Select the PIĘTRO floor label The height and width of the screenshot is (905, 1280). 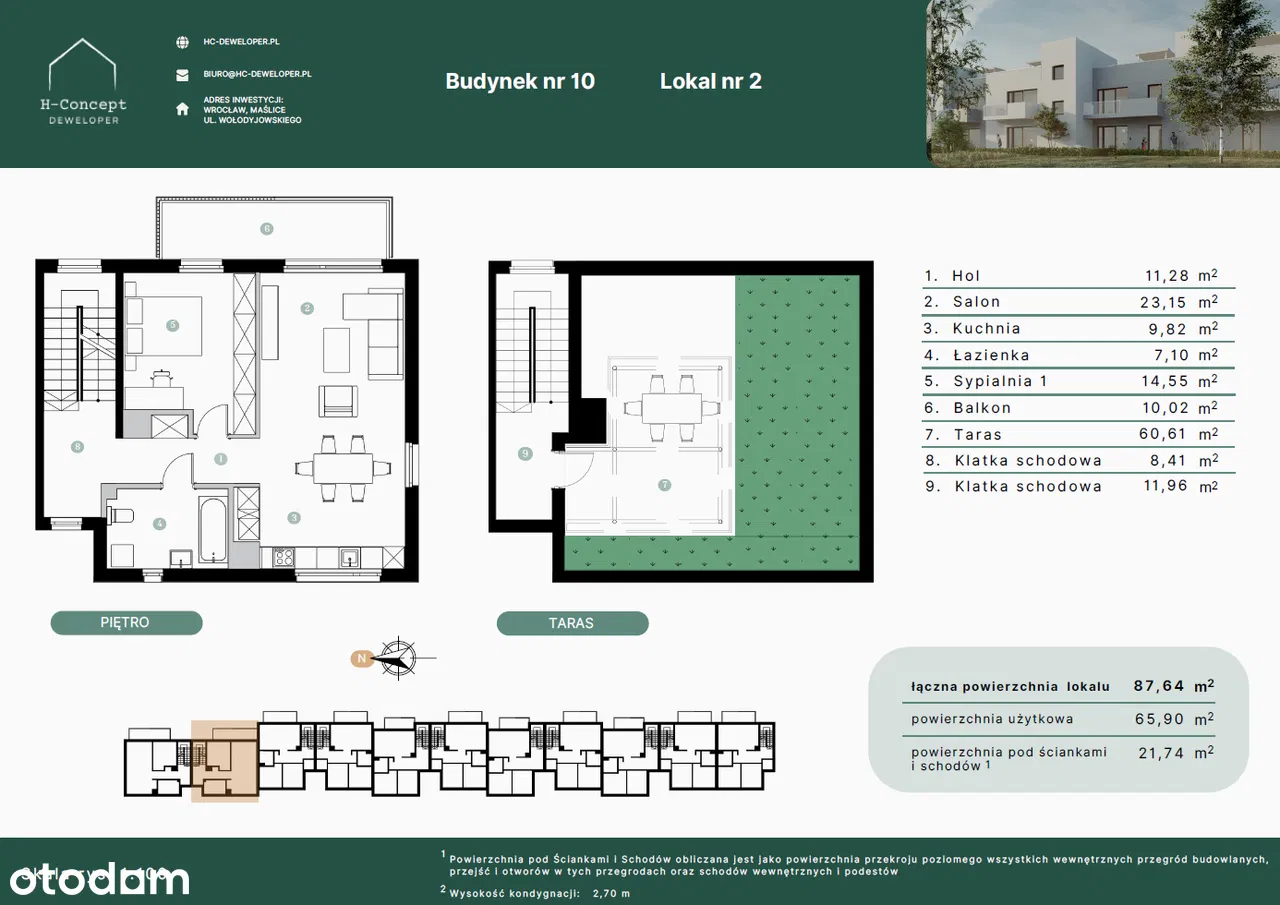click(126, 623)
